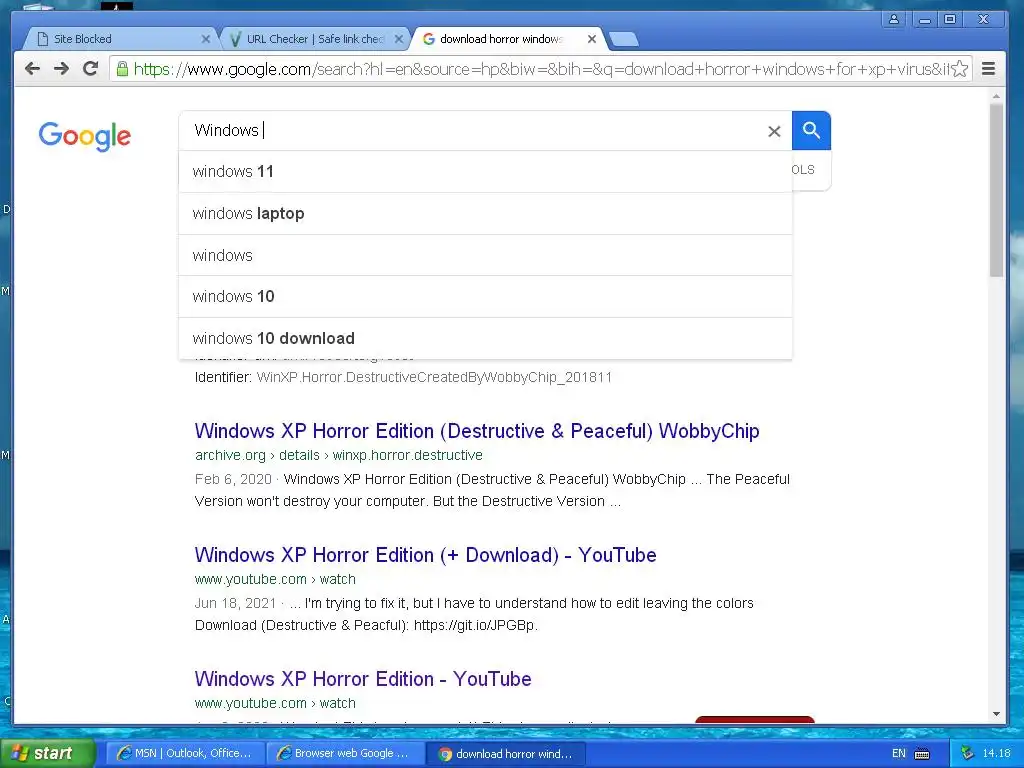Screen dimensions: 1024x768
Task: Bookmark this page with the star icon
Action: point(959,69)
